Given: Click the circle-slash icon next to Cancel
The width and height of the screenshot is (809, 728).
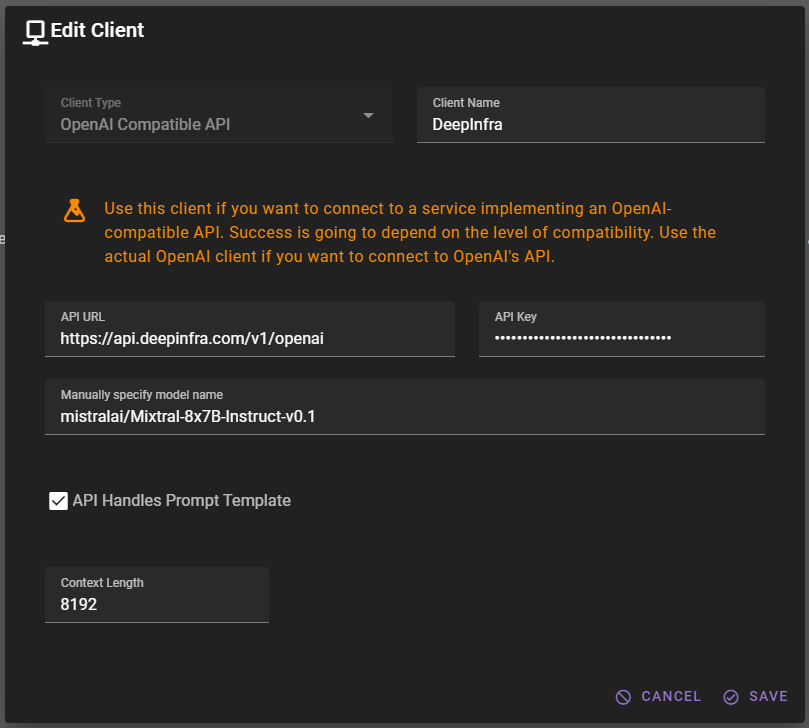Looking at the screenshot, I should [x=623, y=697].
